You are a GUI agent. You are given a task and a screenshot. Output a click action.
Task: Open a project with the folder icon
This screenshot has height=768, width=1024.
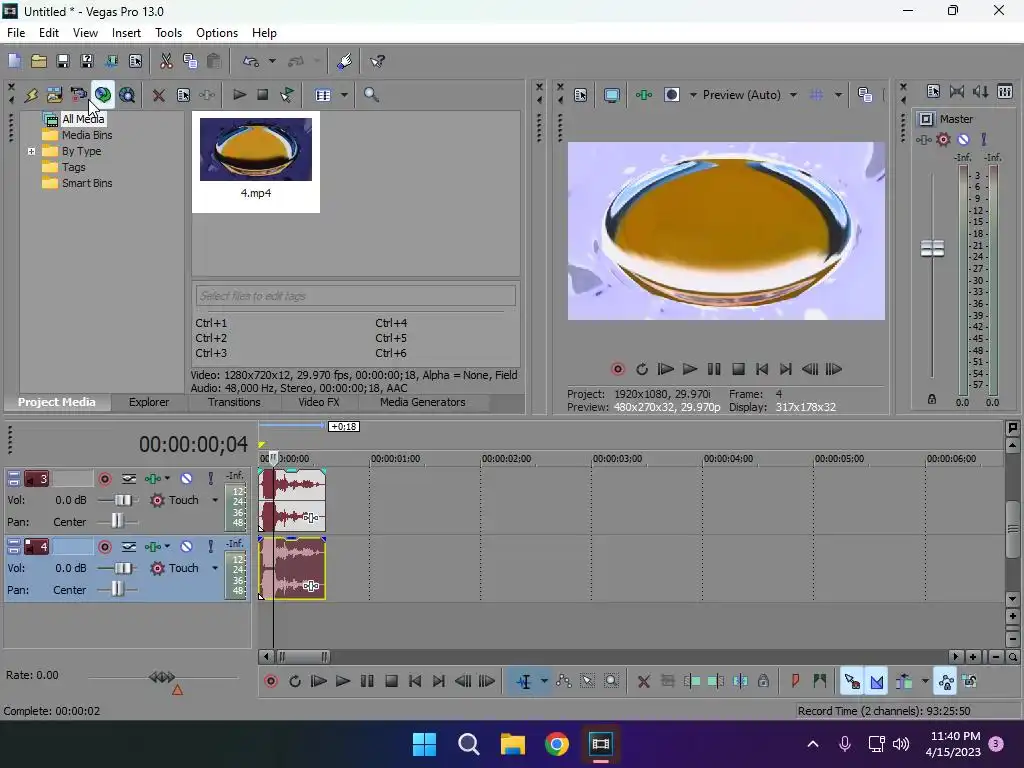39,61
